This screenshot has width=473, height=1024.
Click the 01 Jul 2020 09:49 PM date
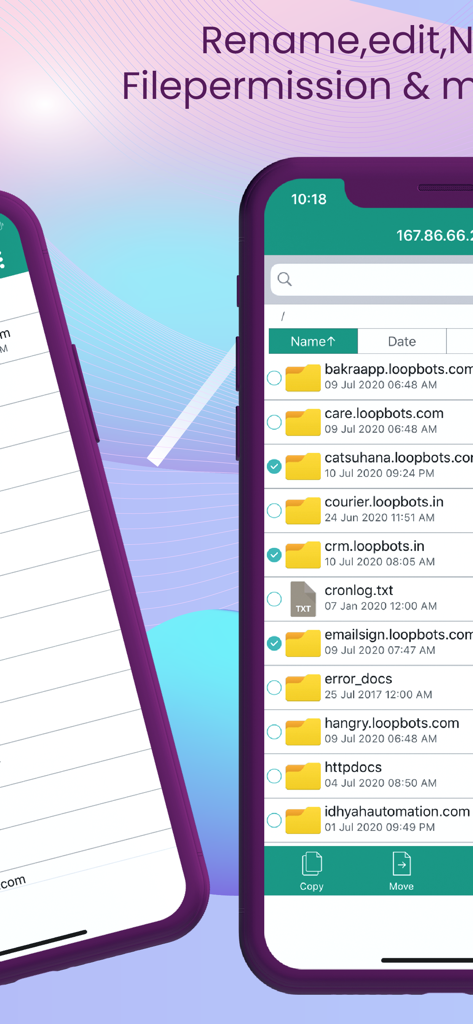coord(380,827)
